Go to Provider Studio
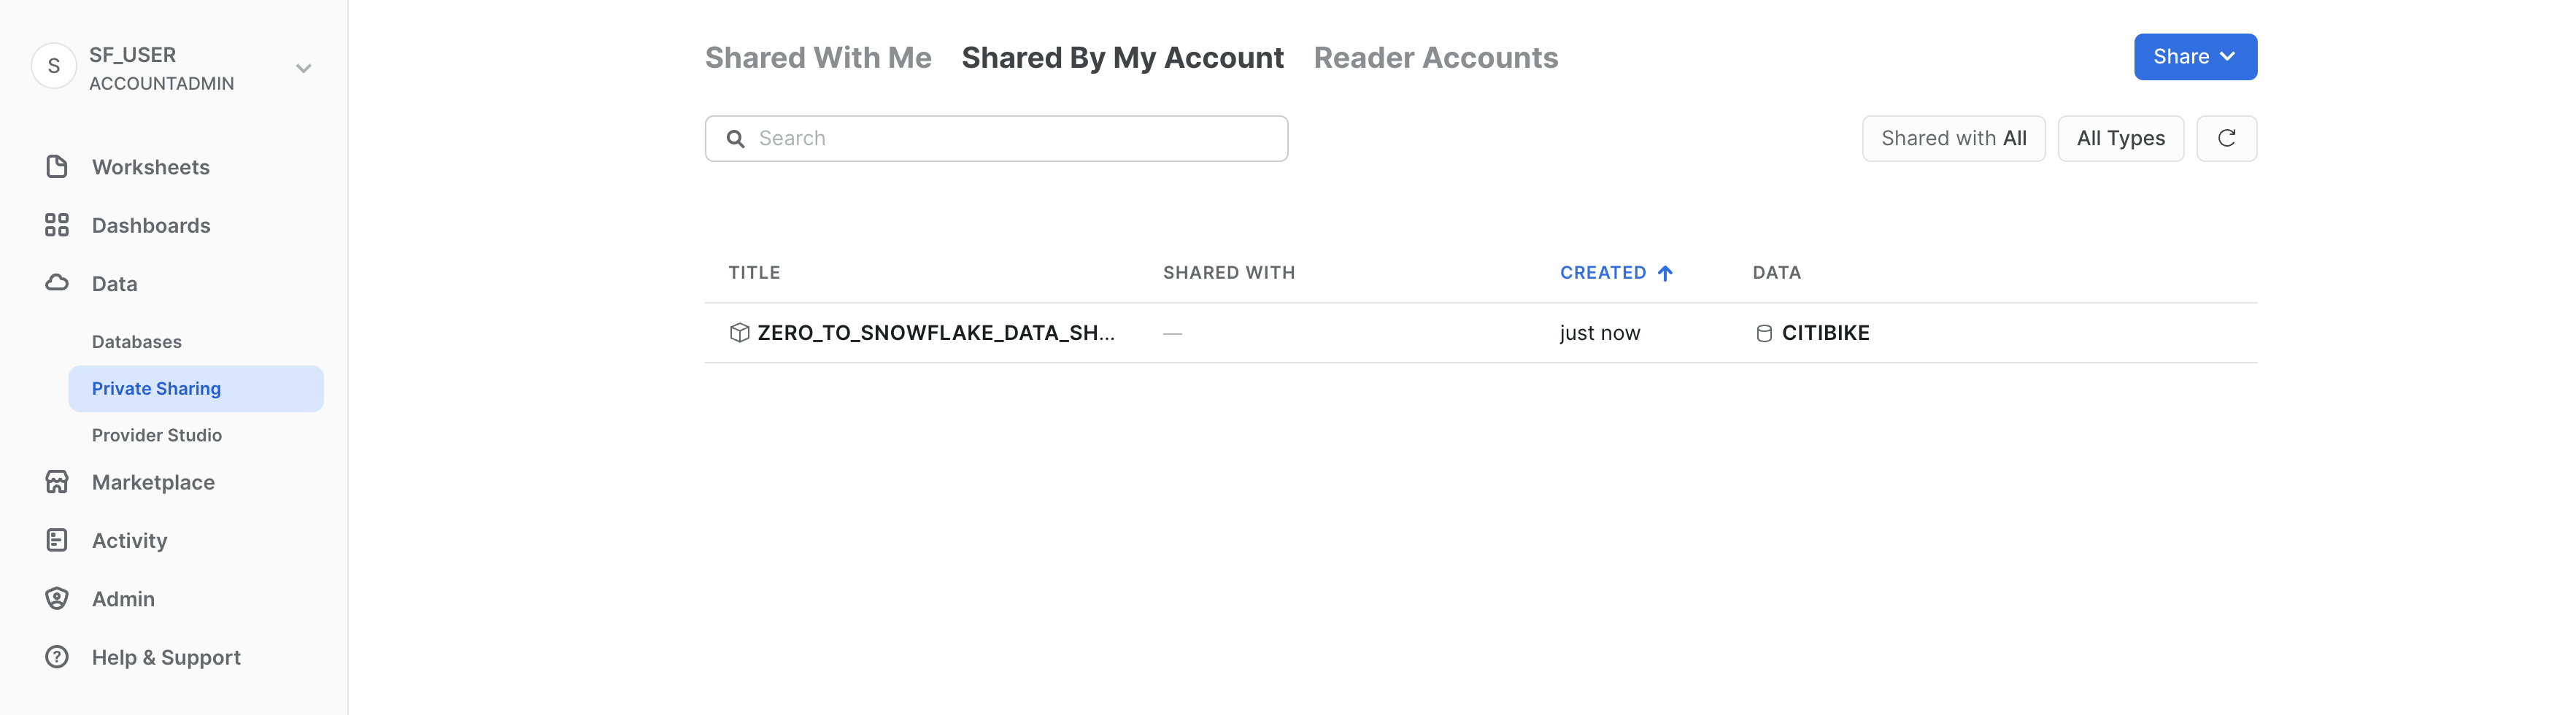2576x715 pixels. coord(157,435)
